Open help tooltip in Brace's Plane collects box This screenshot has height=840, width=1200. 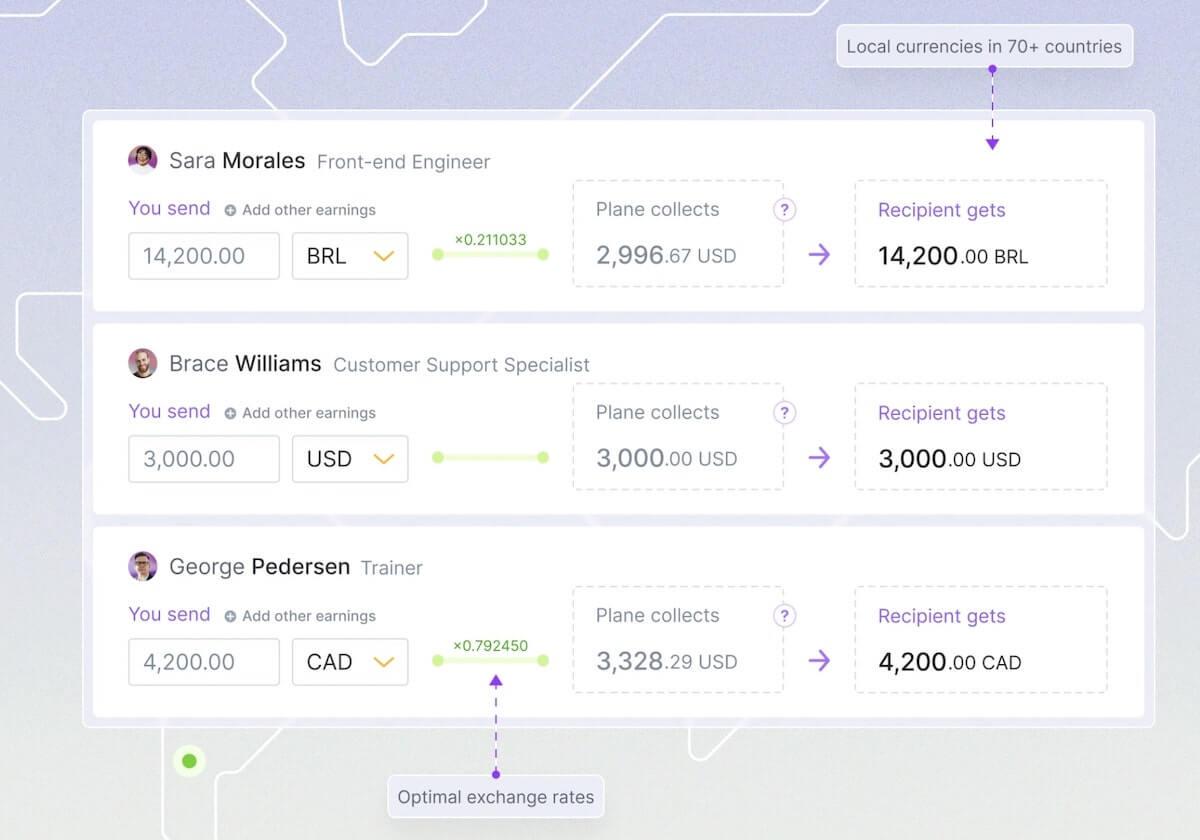[x=785, y=413]
